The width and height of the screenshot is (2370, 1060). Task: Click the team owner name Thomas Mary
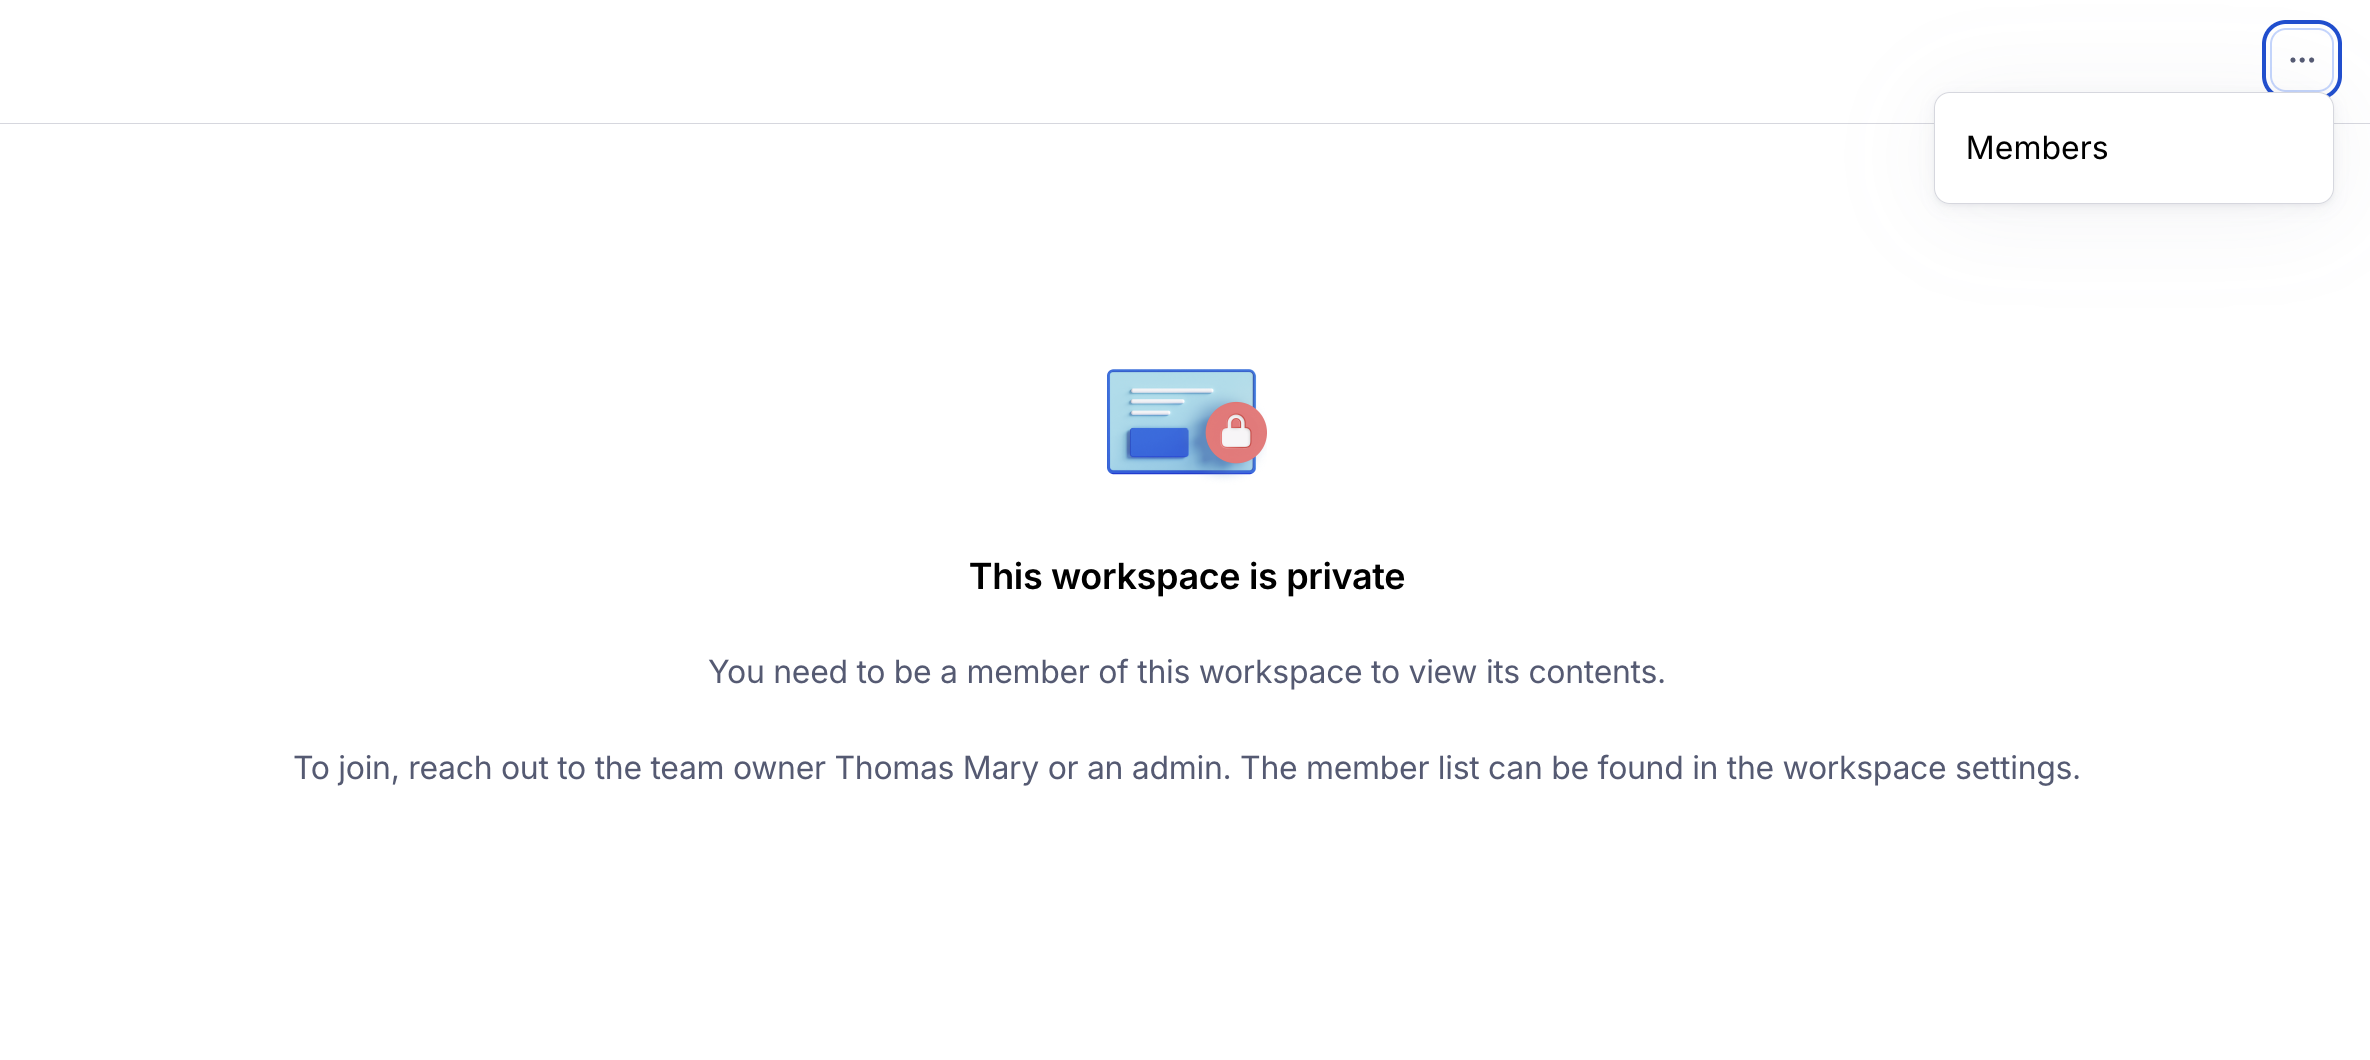pos(936,768)
